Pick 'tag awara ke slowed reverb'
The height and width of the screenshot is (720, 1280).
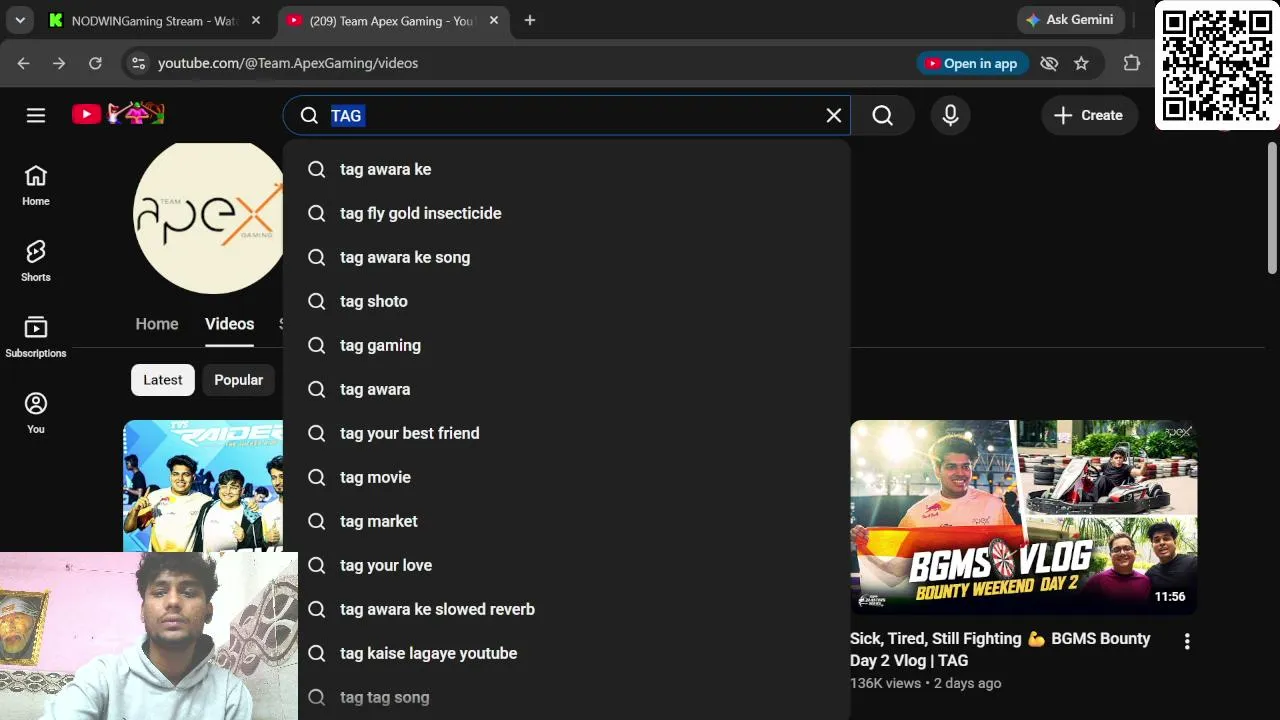[x=567, y=609]
